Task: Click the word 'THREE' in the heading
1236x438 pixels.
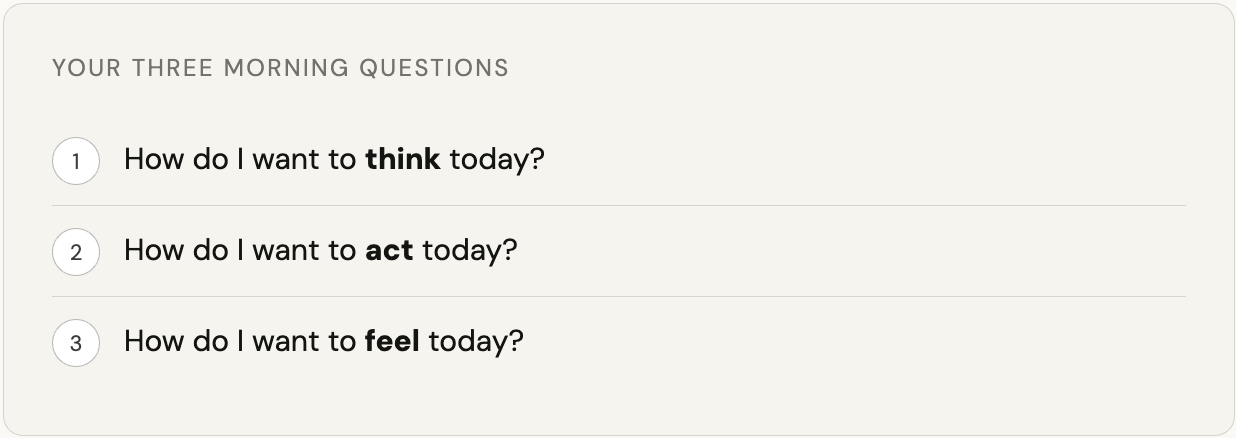Action: click(172, 68)
